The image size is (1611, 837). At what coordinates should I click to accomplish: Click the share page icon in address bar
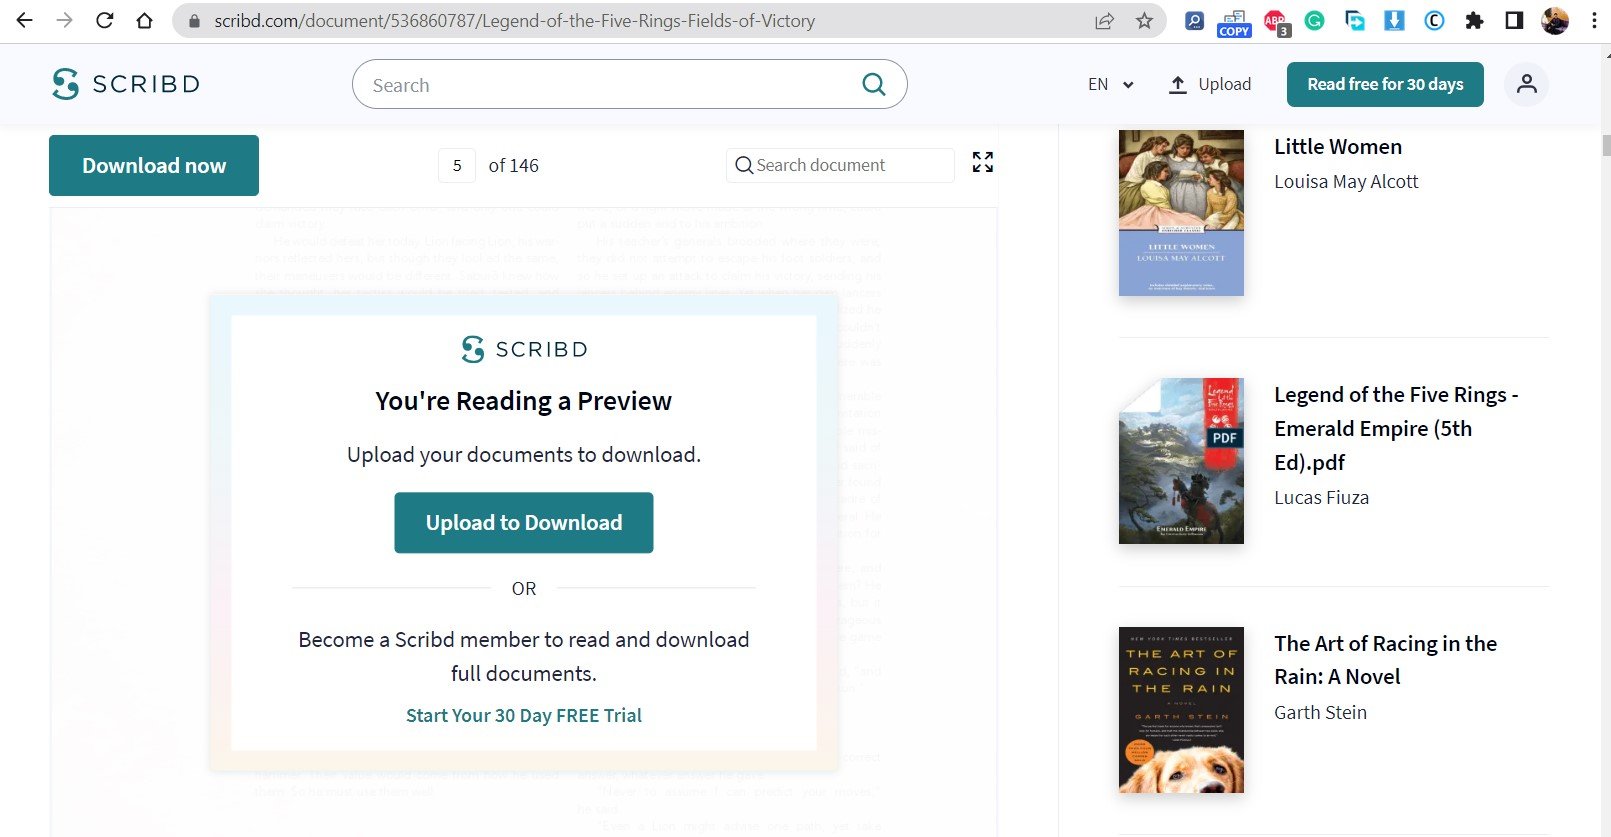pyautogui.click(x=1104, y=21)
